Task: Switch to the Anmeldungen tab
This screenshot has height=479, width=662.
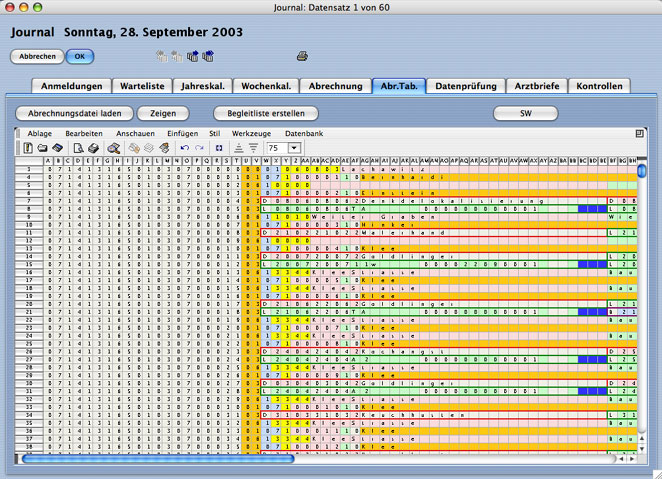Action: point(71,86)
